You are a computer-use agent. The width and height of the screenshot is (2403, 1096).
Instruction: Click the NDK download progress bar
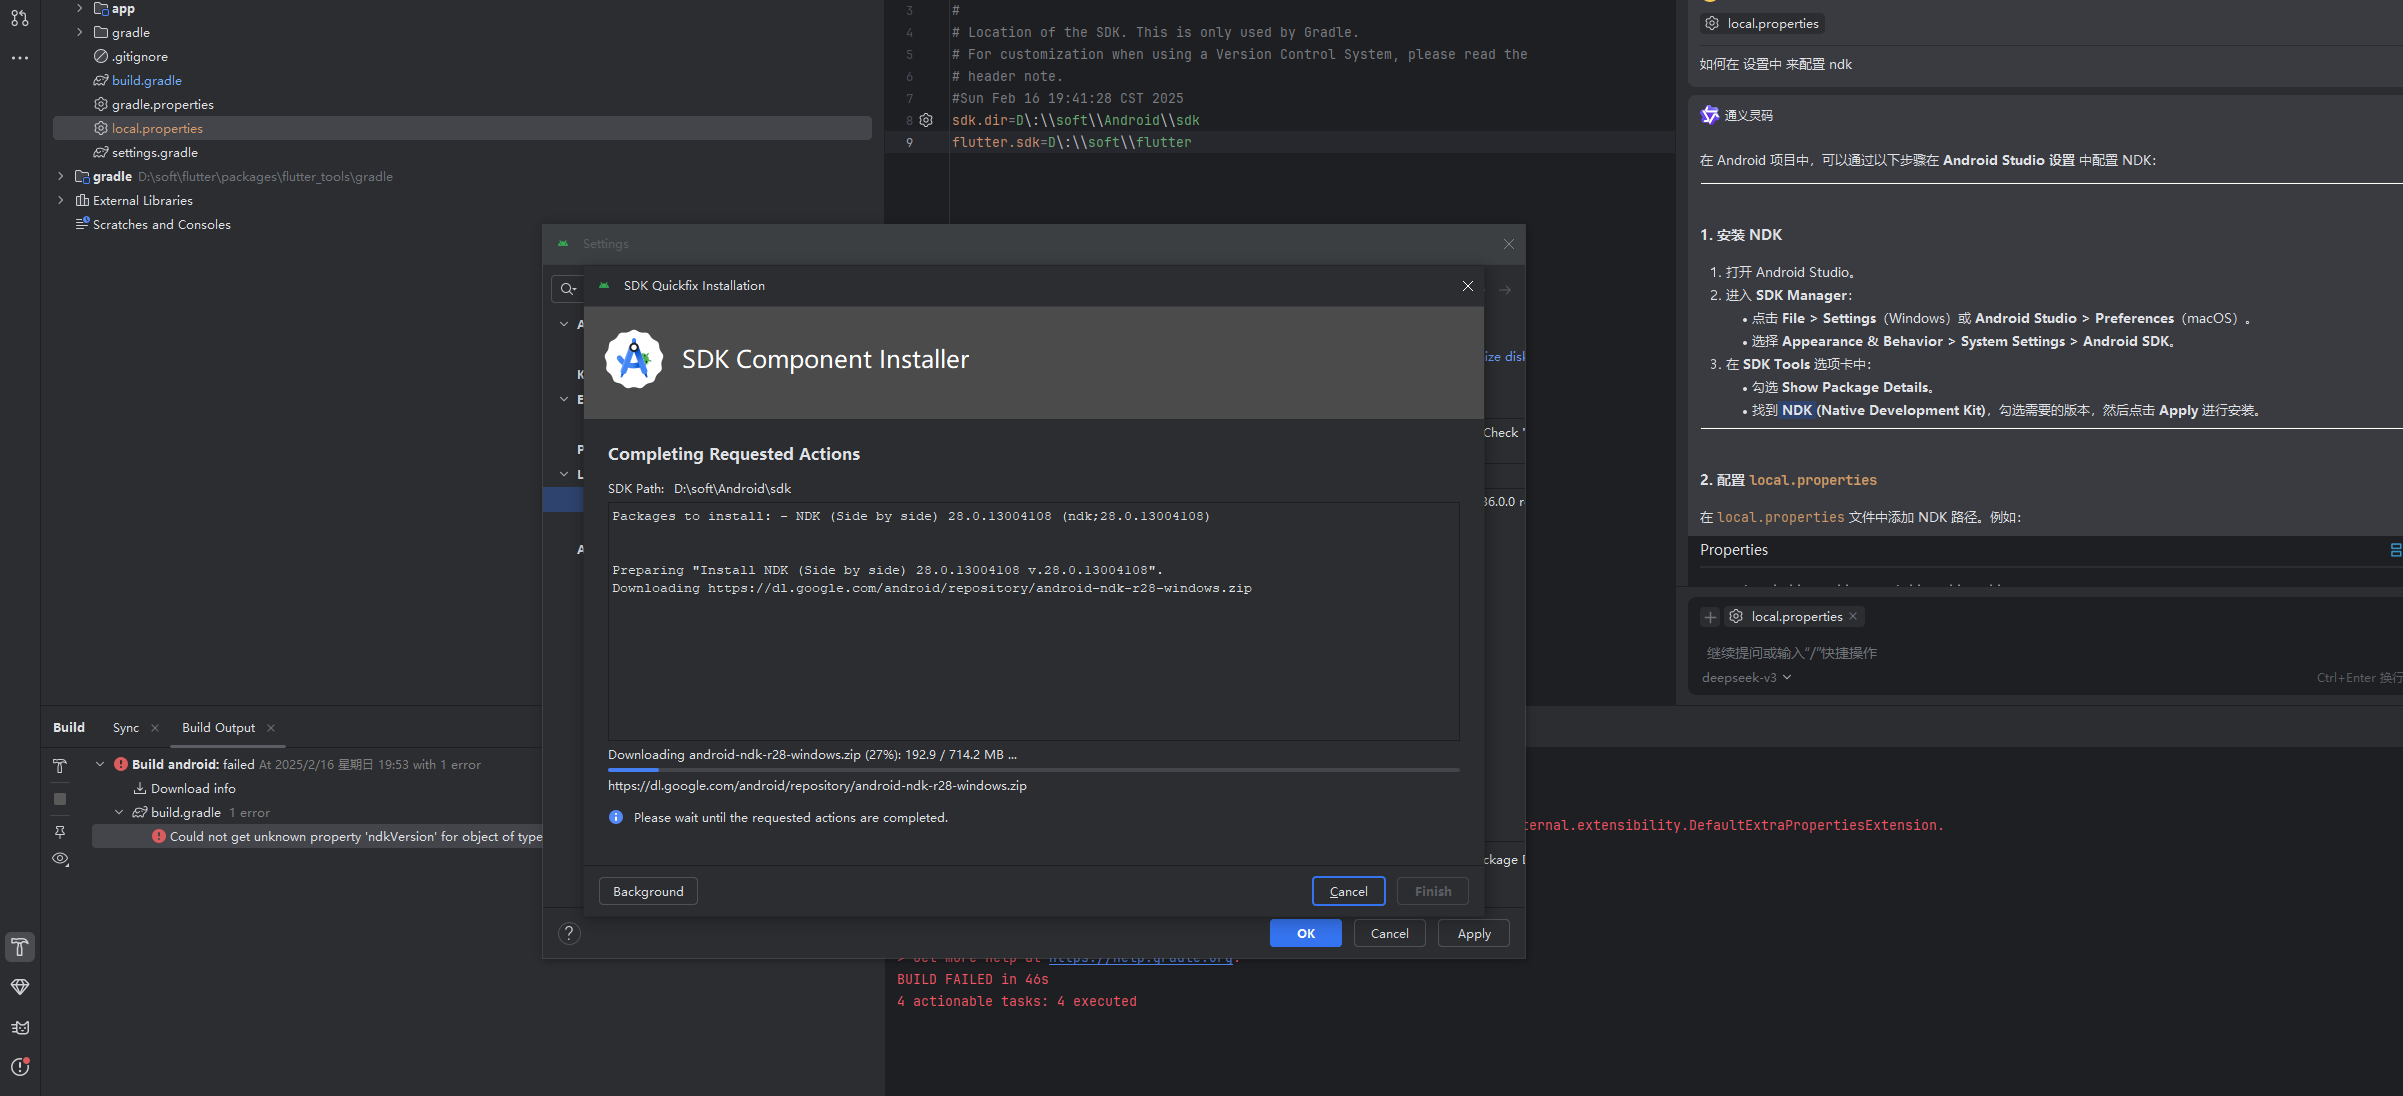pos(1033,770)
